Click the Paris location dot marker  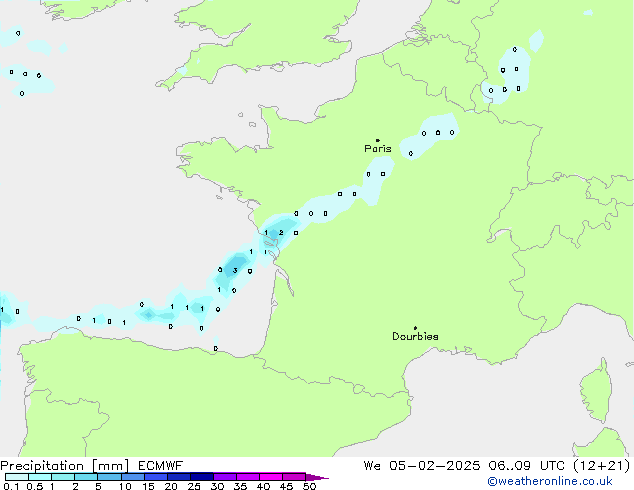pos(378,140)
